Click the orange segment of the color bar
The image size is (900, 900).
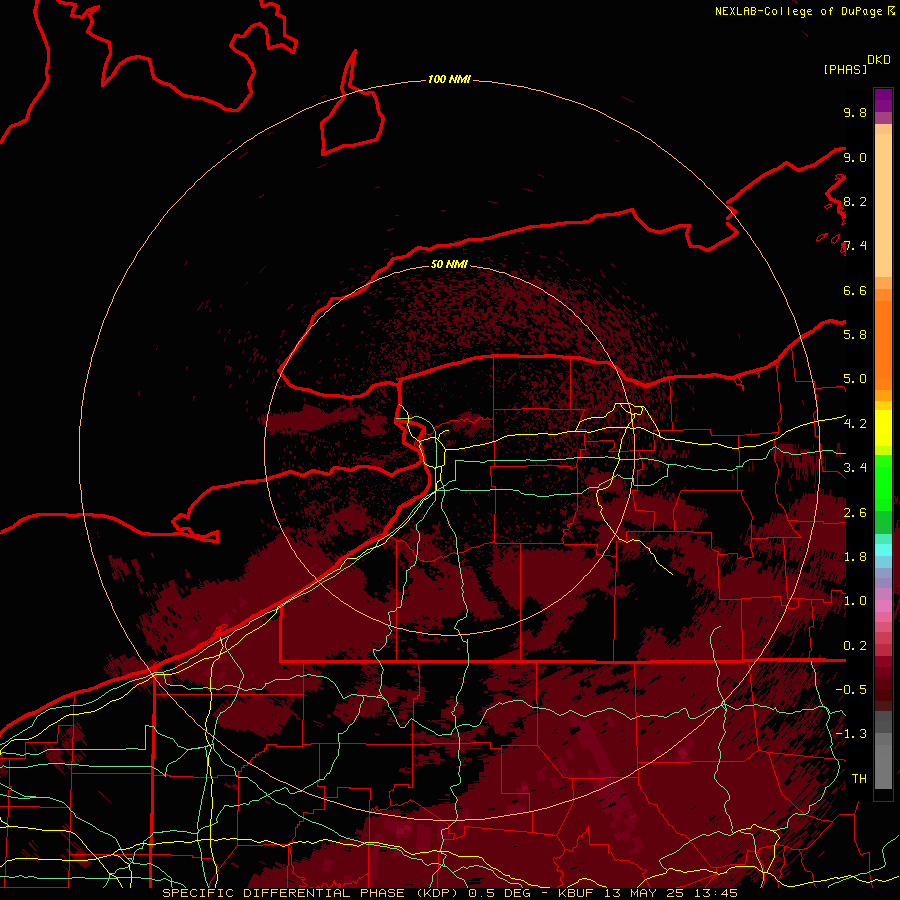pos(883,344)
